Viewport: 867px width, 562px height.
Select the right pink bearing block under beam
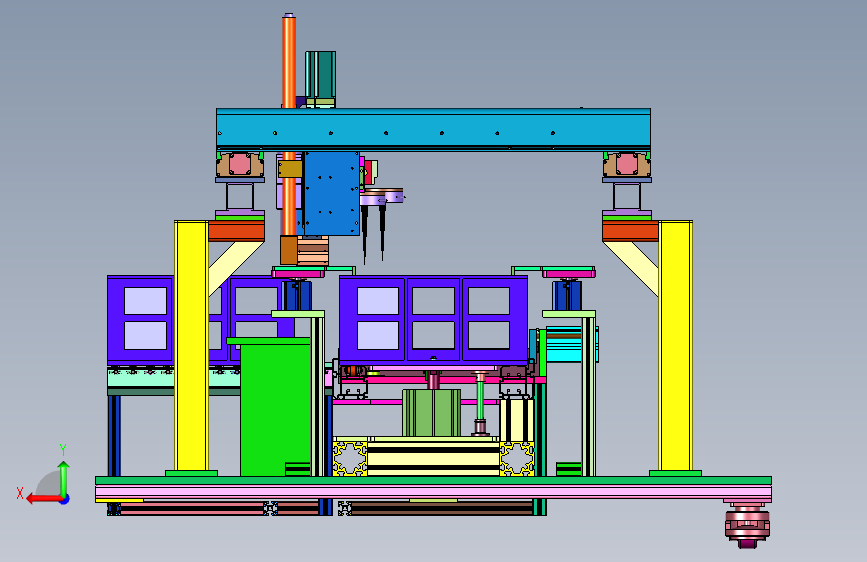click(626, 164)
